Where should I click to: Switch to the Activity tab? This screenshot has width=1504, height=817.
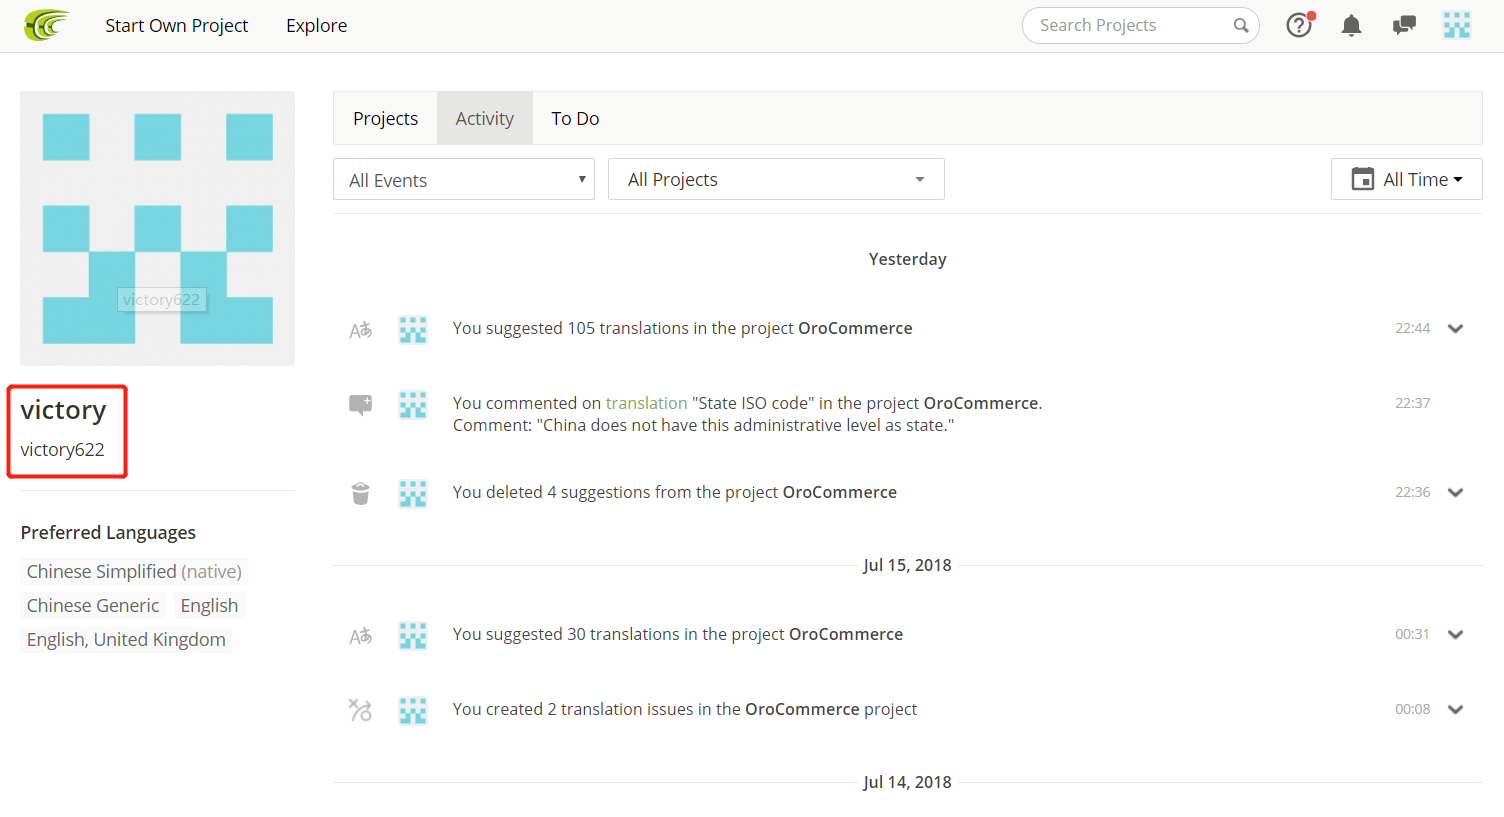[x=485, y=118]
